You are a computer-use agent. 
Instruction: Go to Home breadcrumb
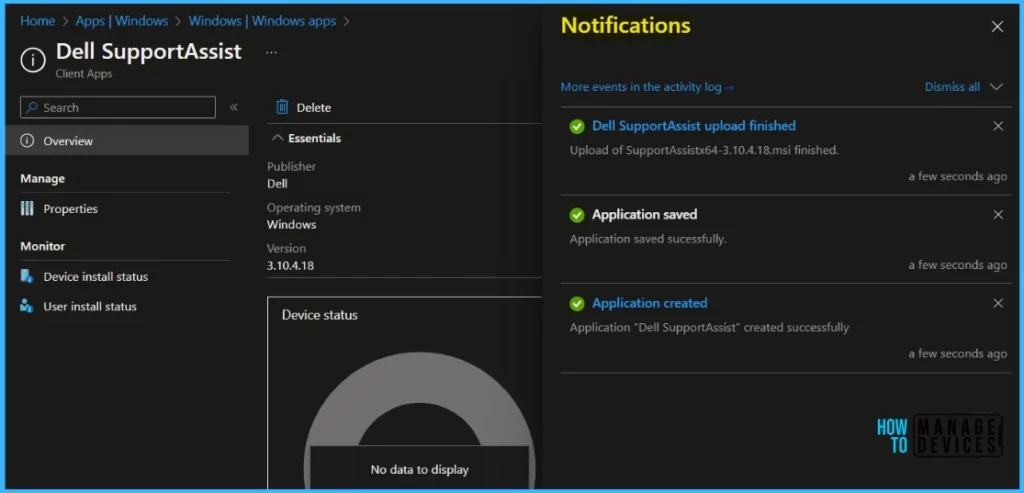point(37,21)
